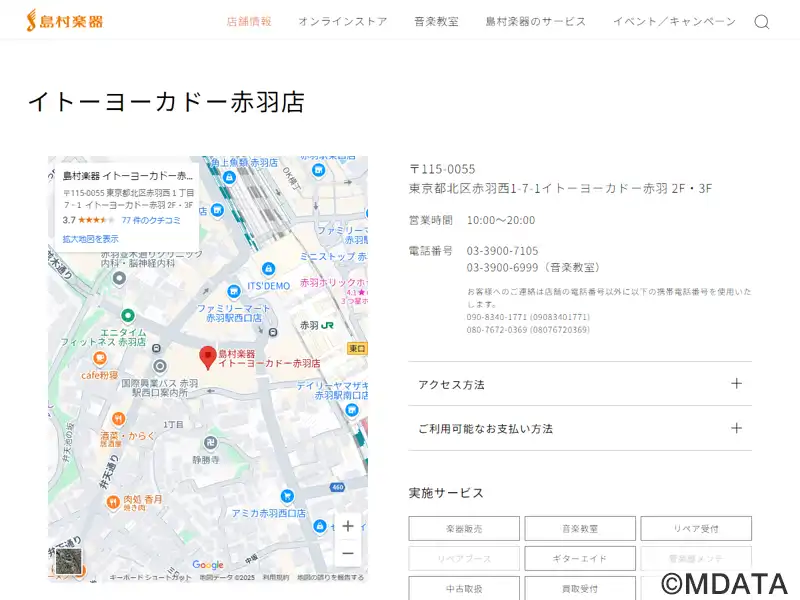Open the map 利用規約 link

pyautogui.click(x=276, y=578)
